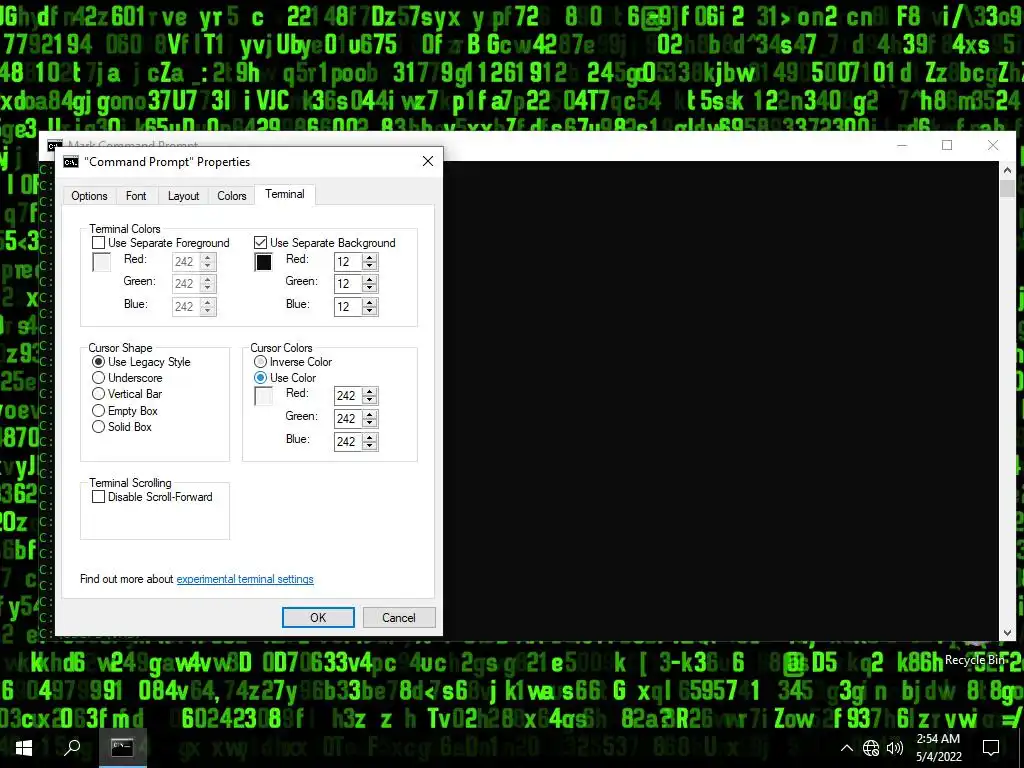Click the Background Blue value field
This screenshot has width=1024, height=768.
tap(348, 307)
